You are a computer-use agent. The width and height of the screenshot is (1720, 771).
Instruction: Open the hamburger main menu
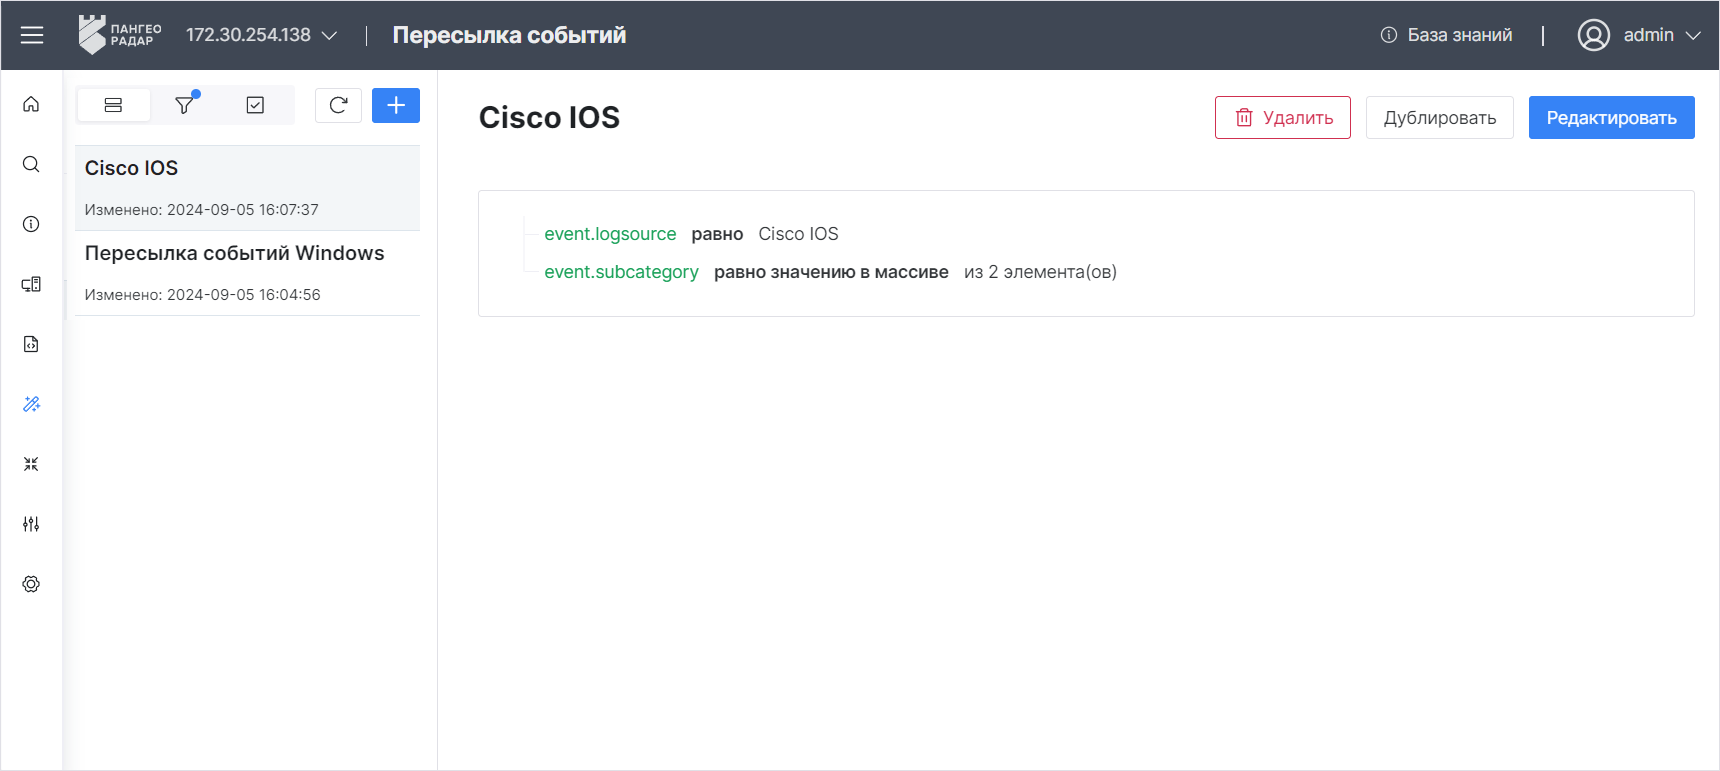point(32,35)
